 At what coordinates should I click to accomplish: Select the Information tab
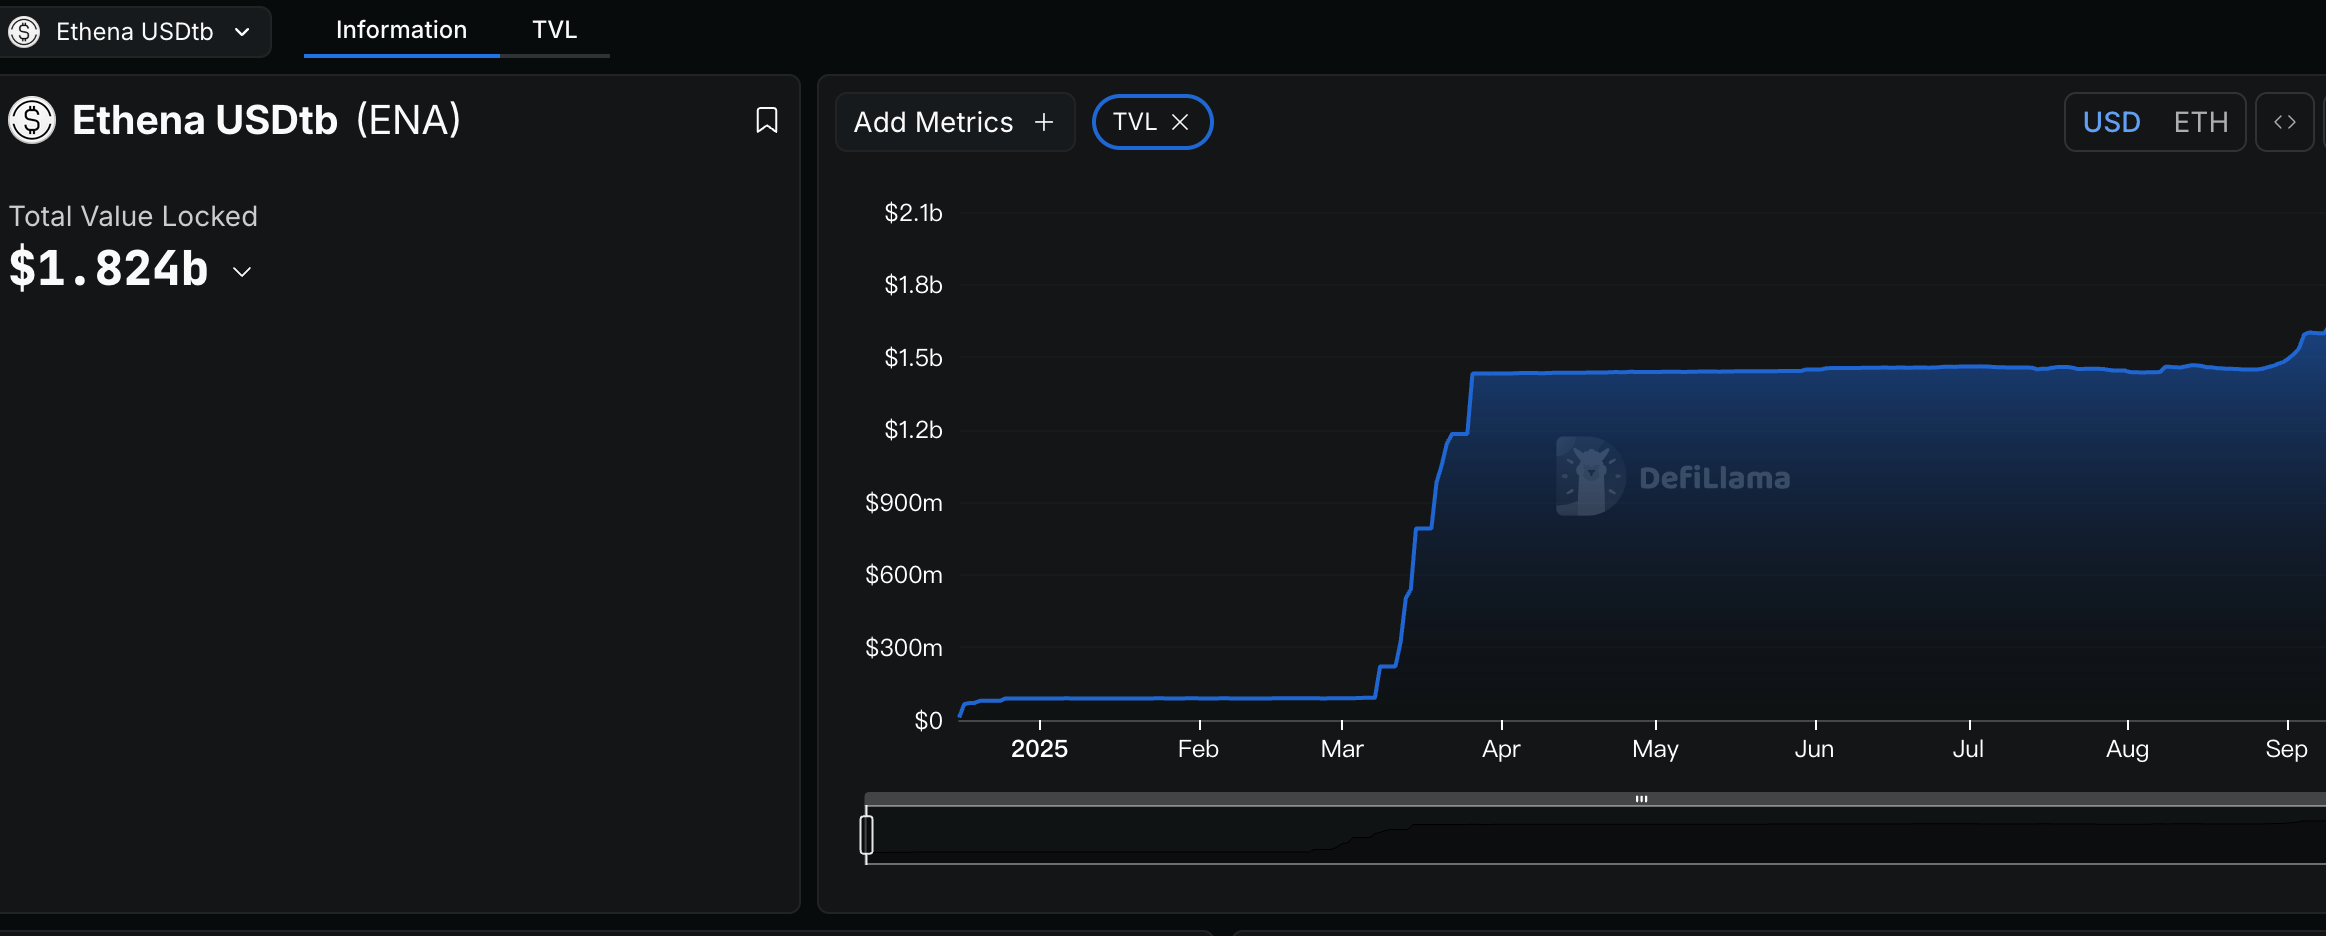tap(400, 29)
